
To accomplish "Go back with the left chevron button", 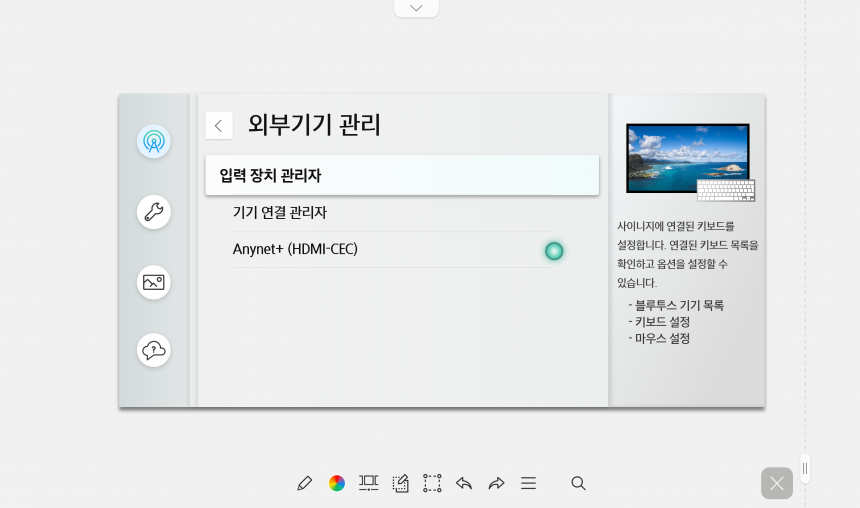I will coord(219,126).
